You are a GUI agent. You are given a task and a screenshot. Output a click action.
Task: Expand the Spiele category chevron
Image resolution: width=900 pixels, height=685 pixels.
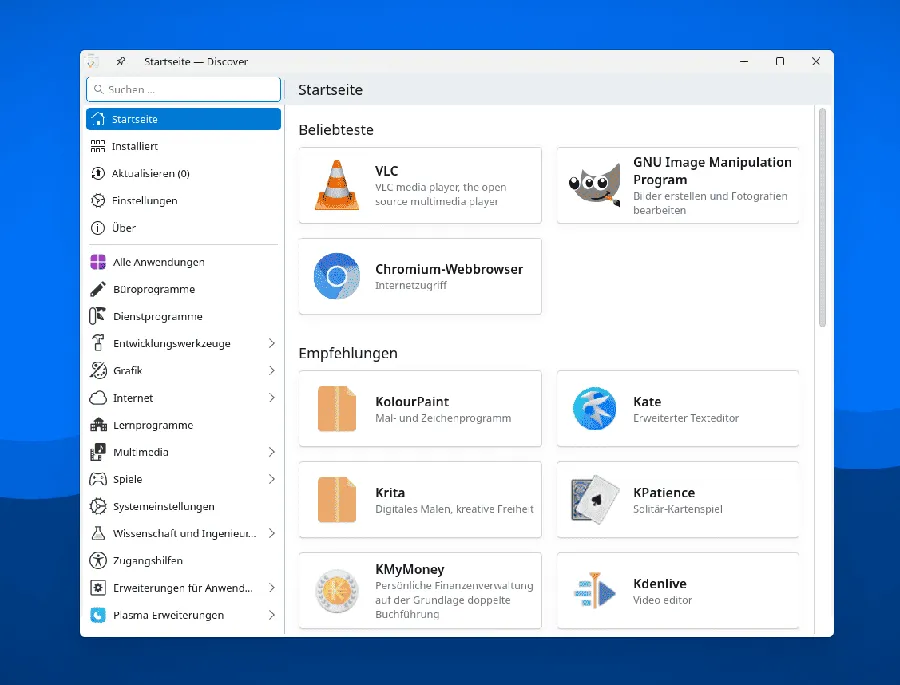pos(271,479)
